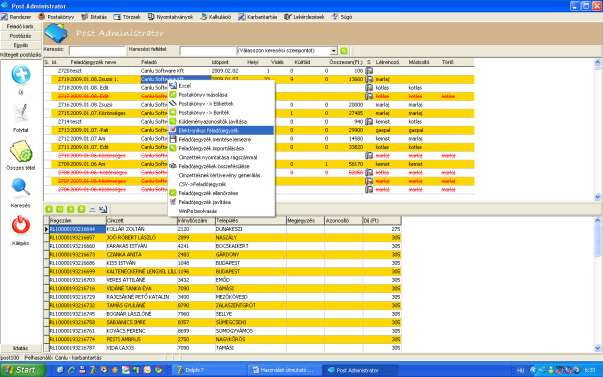Screen dimensions: 603x377
Task: Click the disk icon in row 2714 teszt
Action: coord(369,122)
